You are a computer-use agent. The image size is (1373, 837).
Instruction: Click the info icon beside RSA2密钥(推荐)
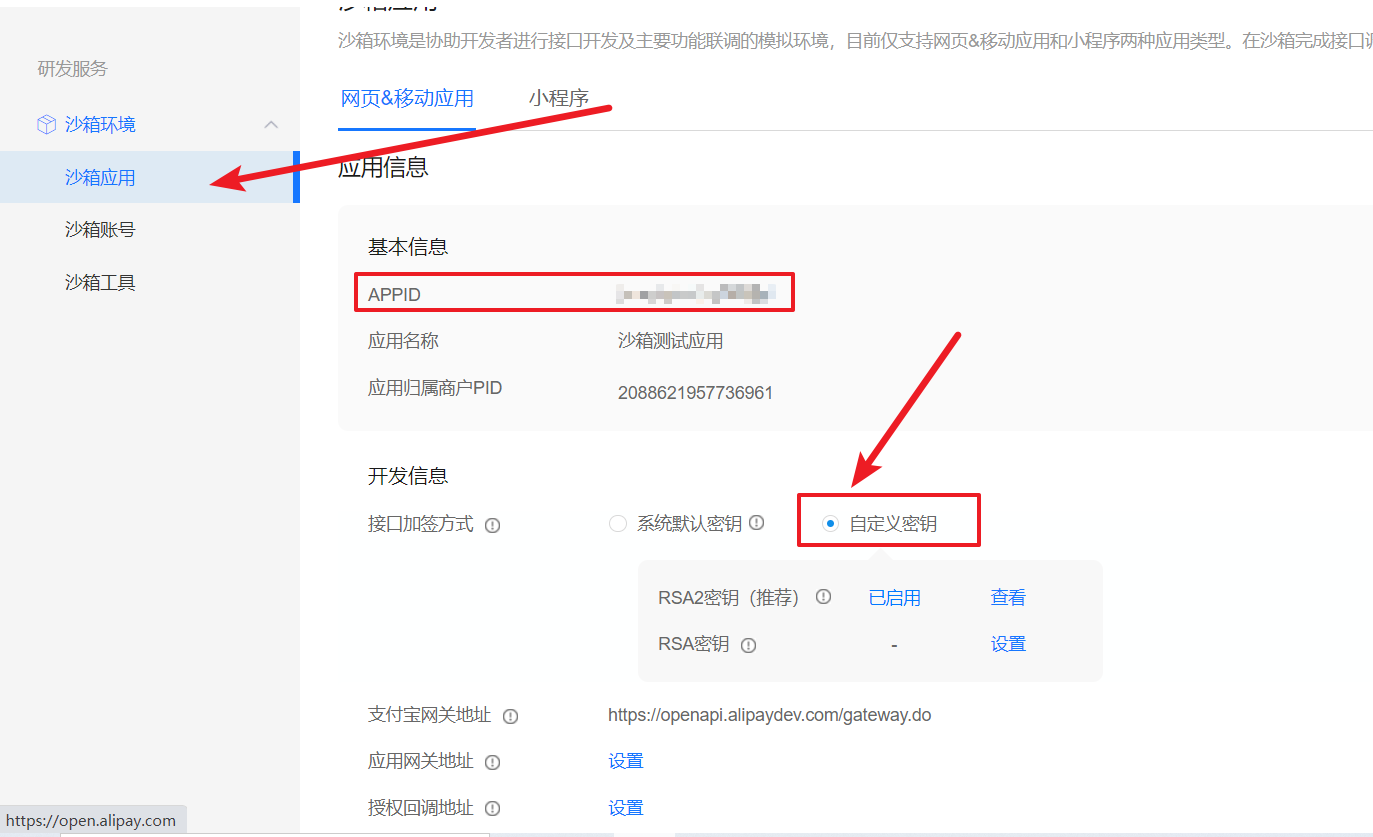pos(824,597)
